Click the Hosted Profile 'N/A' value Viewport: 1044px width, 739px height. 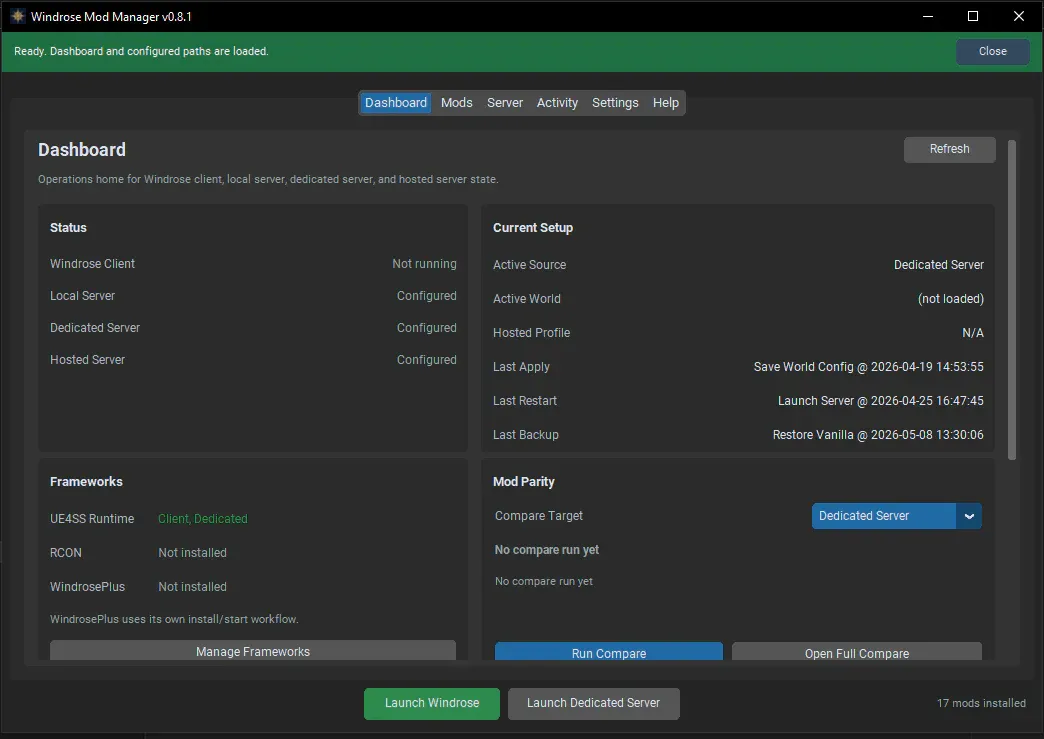[973, 332]
